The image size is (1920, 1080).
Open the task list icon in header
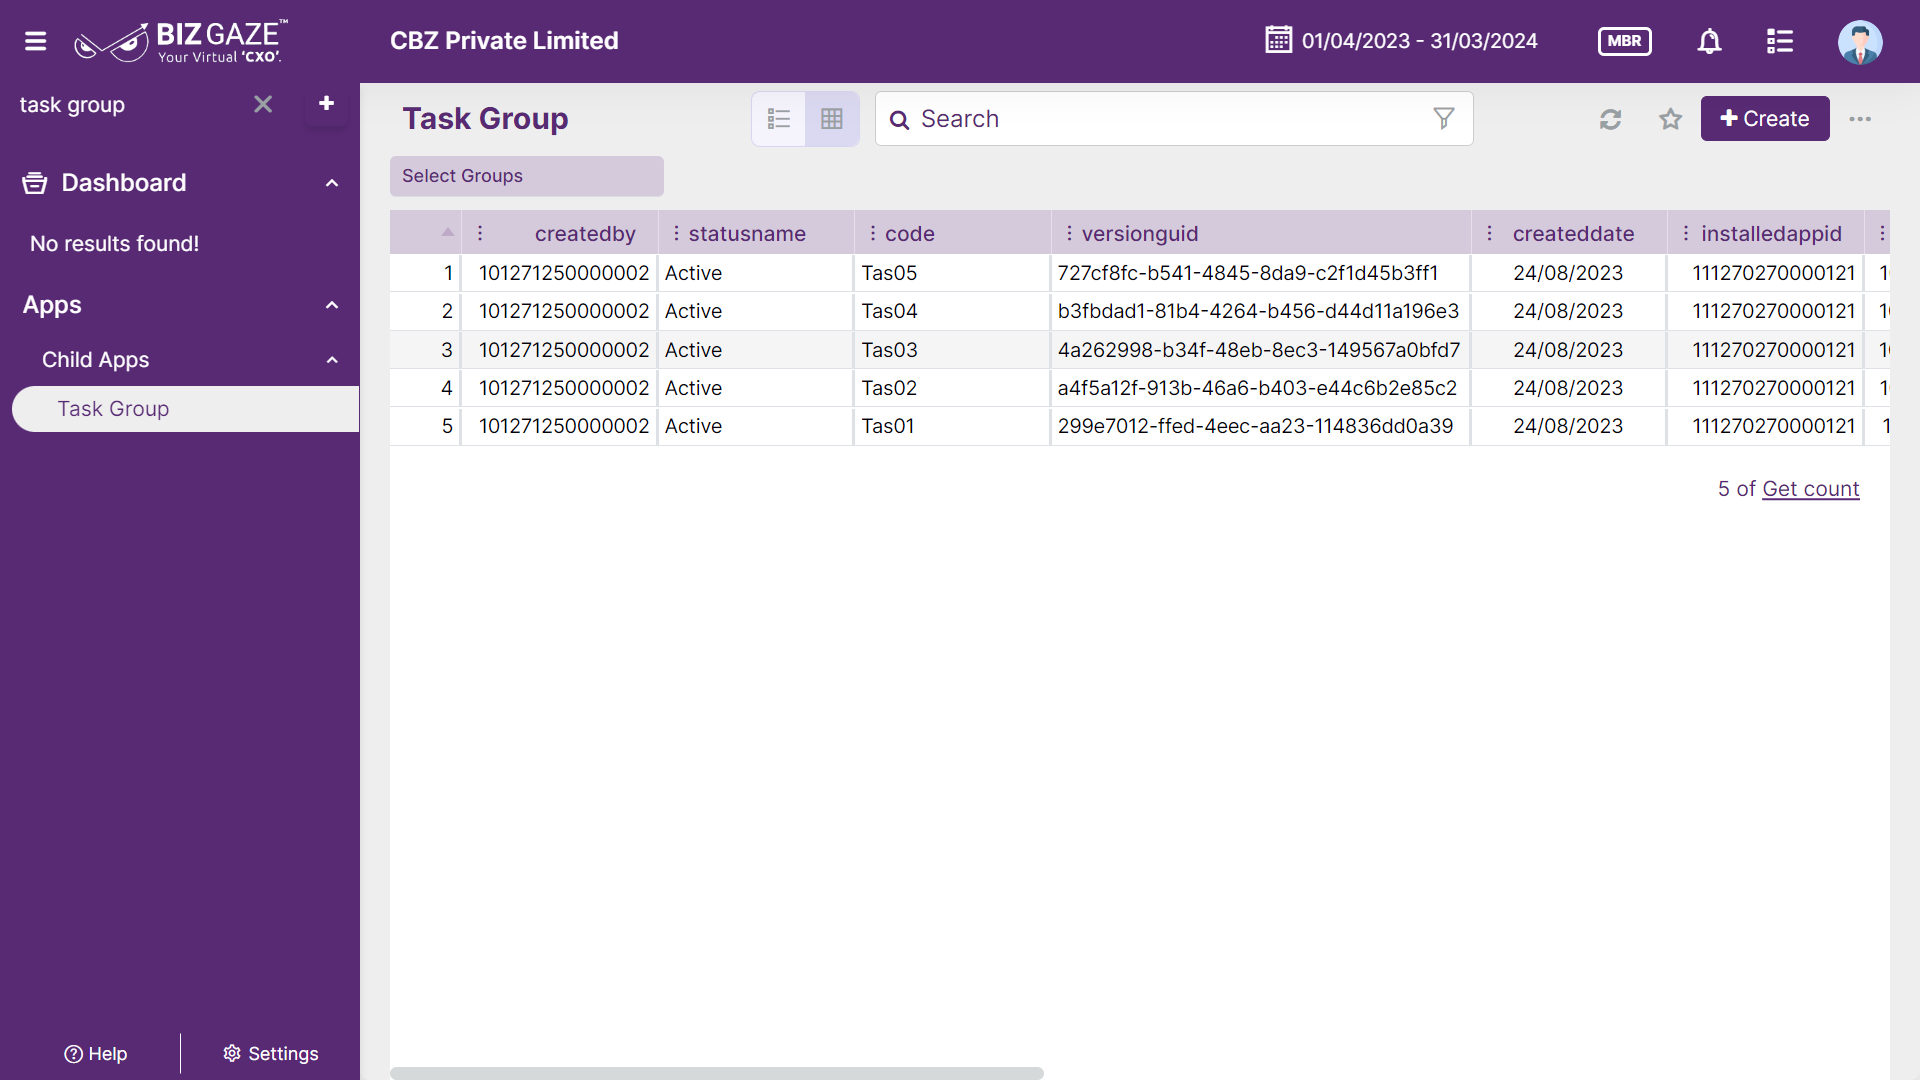click(1780, 41)
